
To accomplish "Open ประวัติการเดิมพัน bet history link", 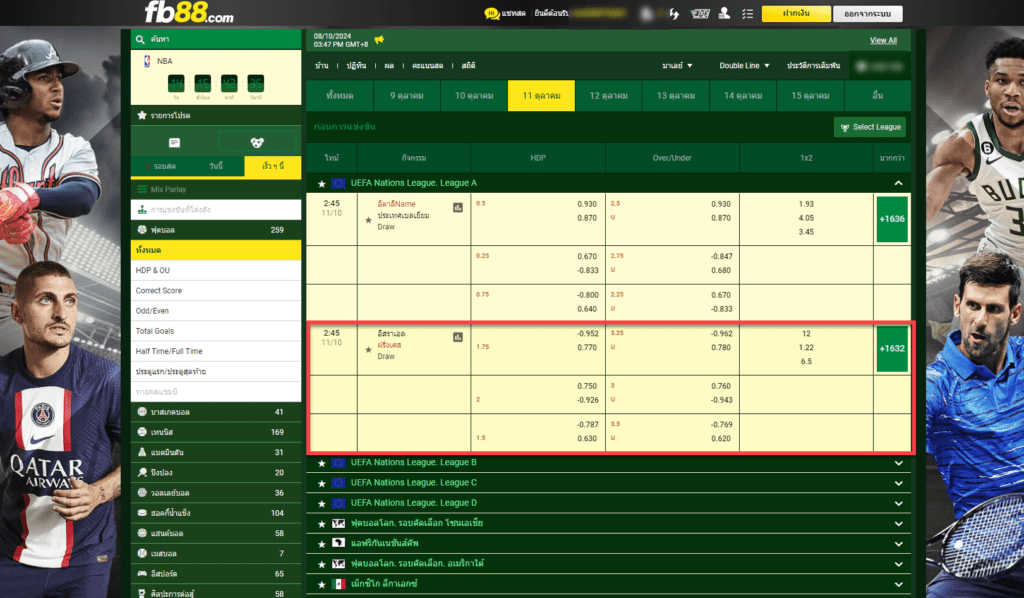I will tap(813, 65).
